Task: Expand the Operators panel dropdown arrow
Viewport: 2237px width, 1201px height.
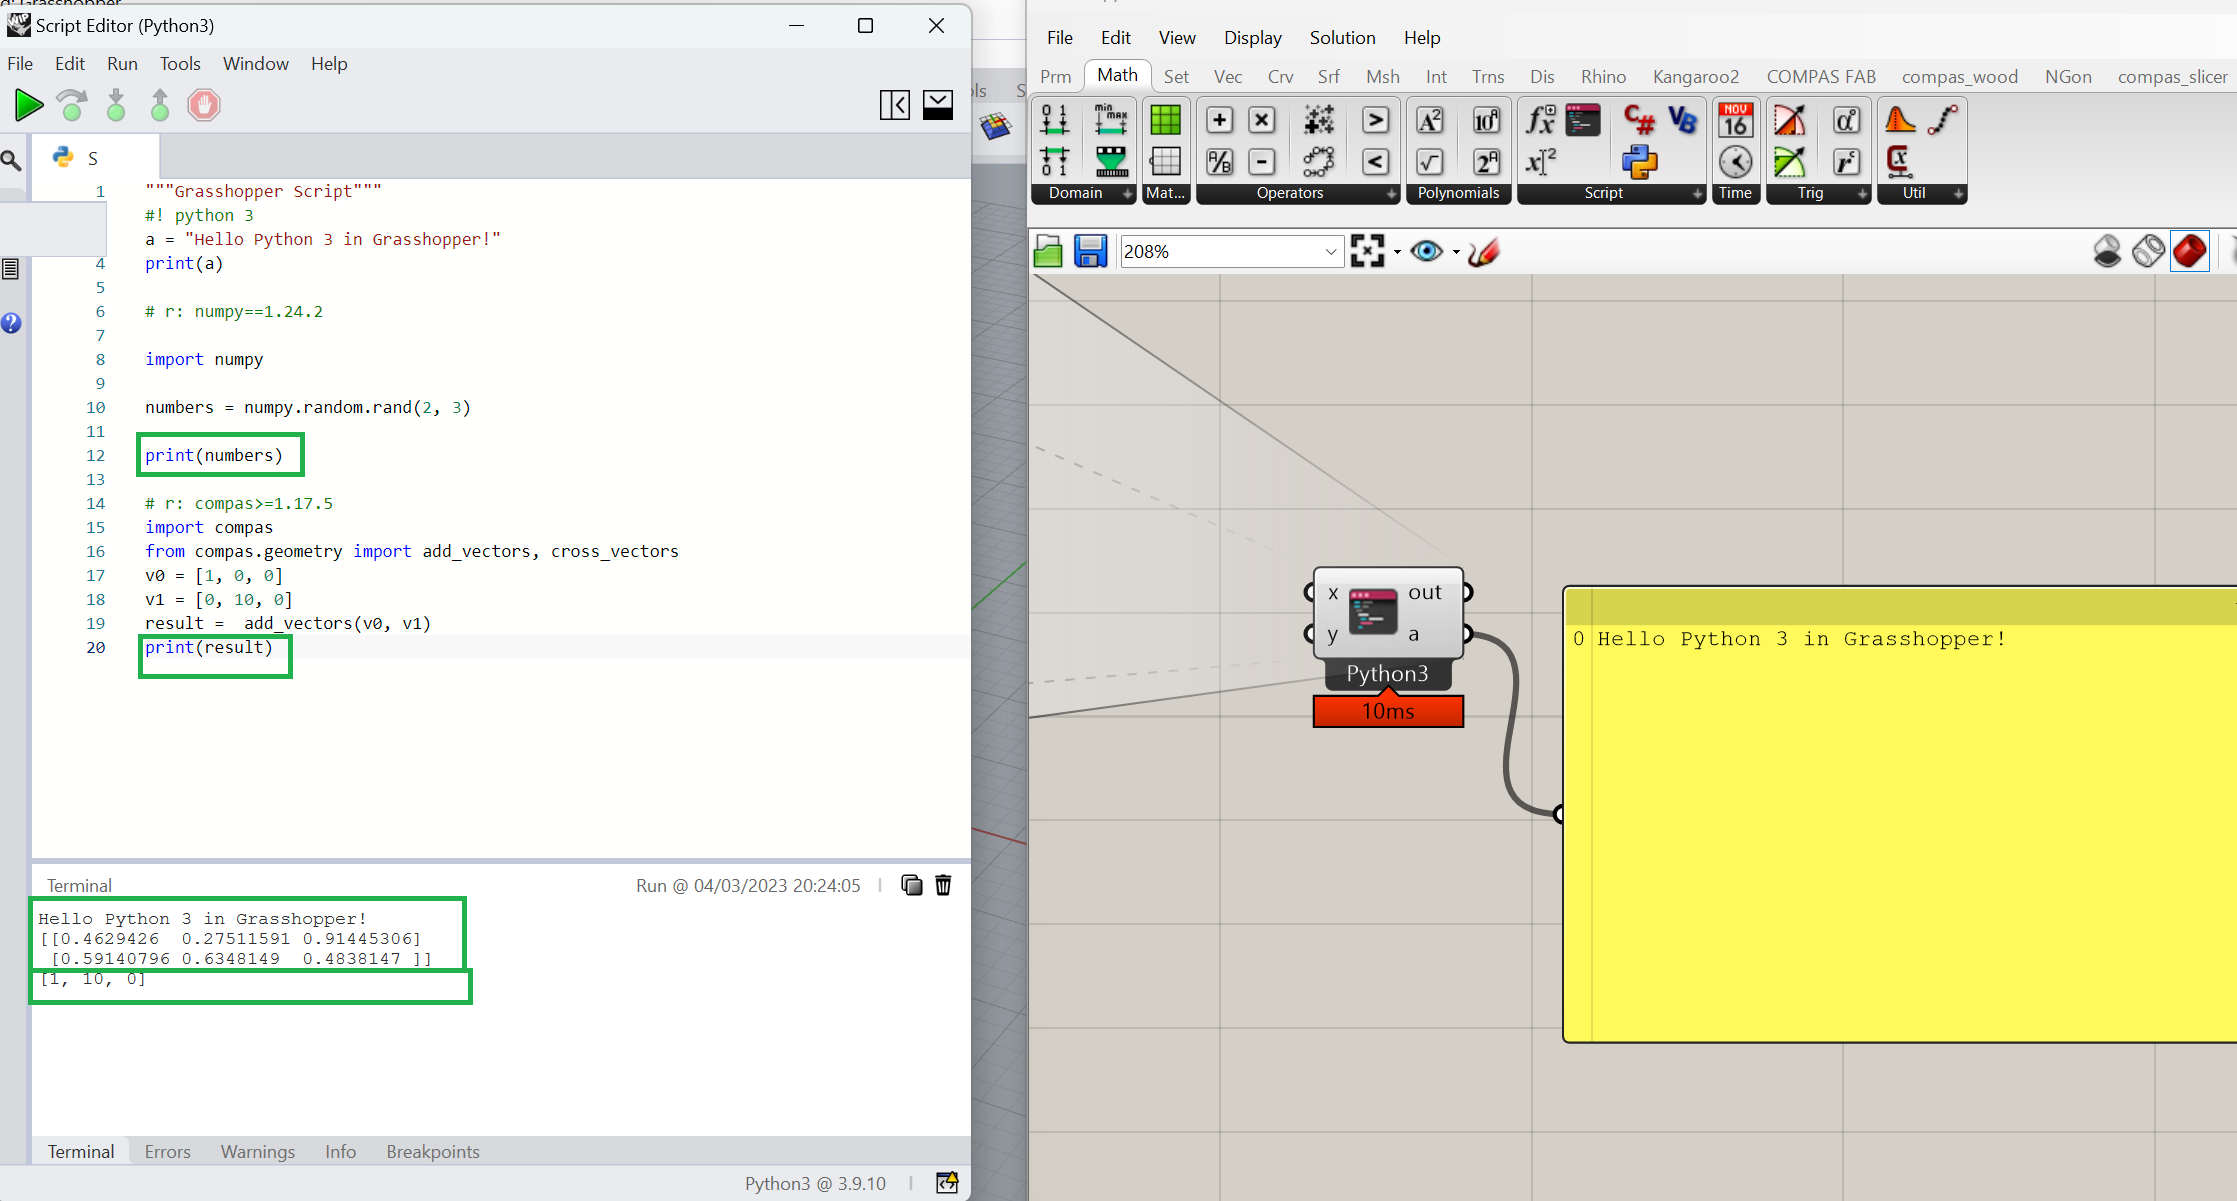Action: pyautogui.click(x=1391, y=194)
